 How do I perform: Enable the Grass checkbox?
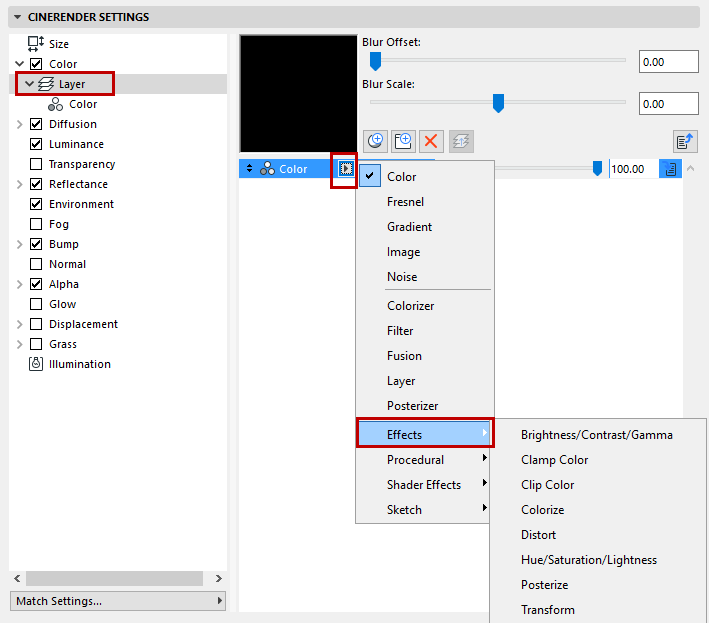pos(36,344)
